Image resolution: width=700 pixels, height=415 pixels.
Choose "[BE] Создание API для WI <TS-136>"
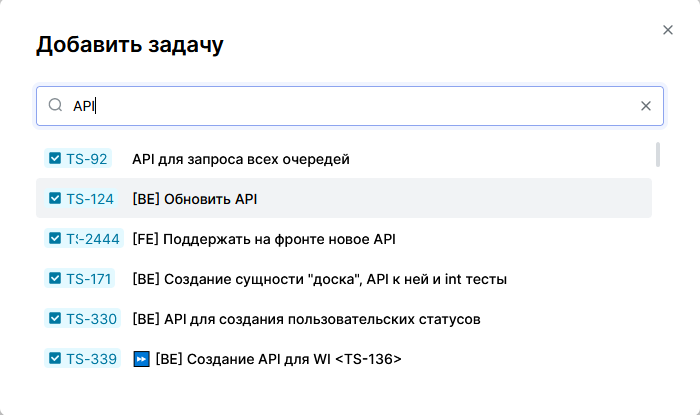pyautogui.click(x=278, y=359)
